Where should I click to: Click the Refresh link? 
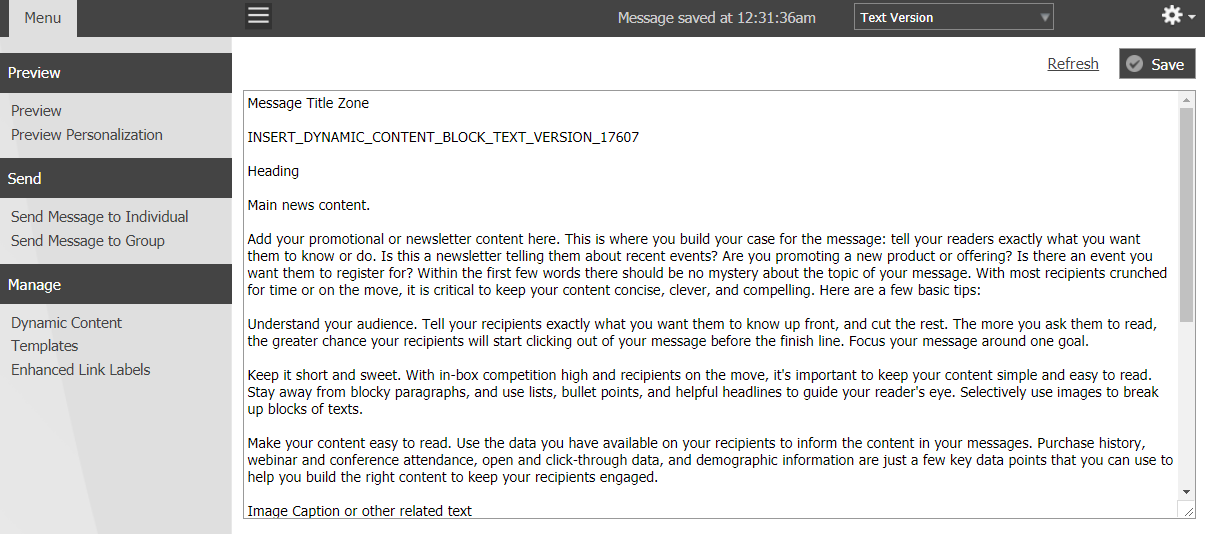coord(1073,64)
